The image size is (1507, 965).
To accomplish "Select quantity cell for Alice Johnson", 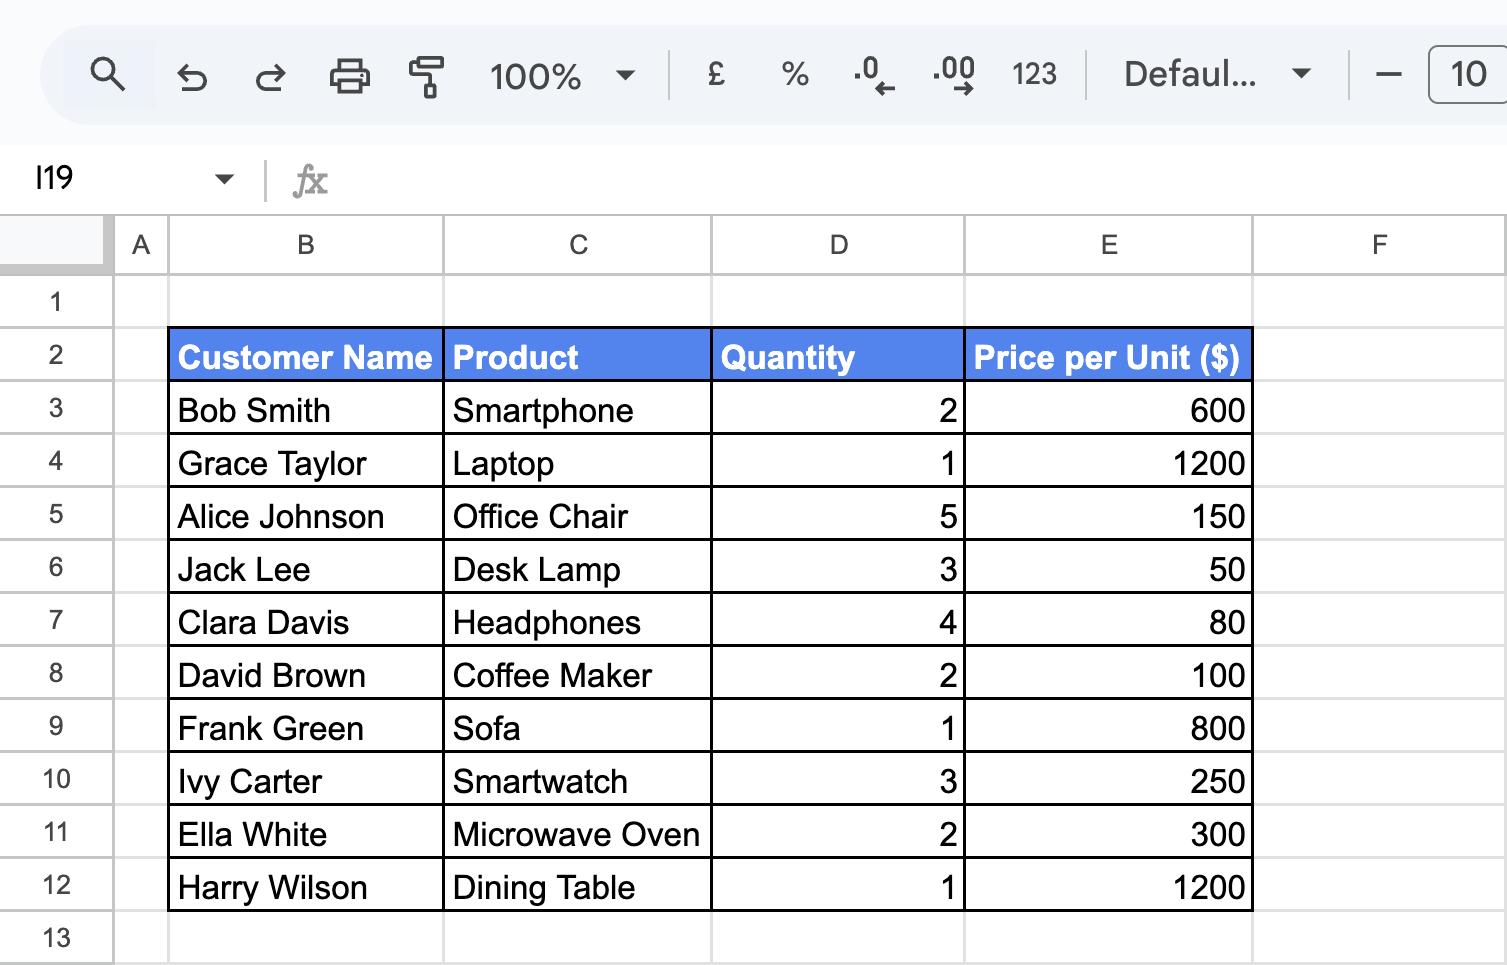I will [x=838, y=514].
